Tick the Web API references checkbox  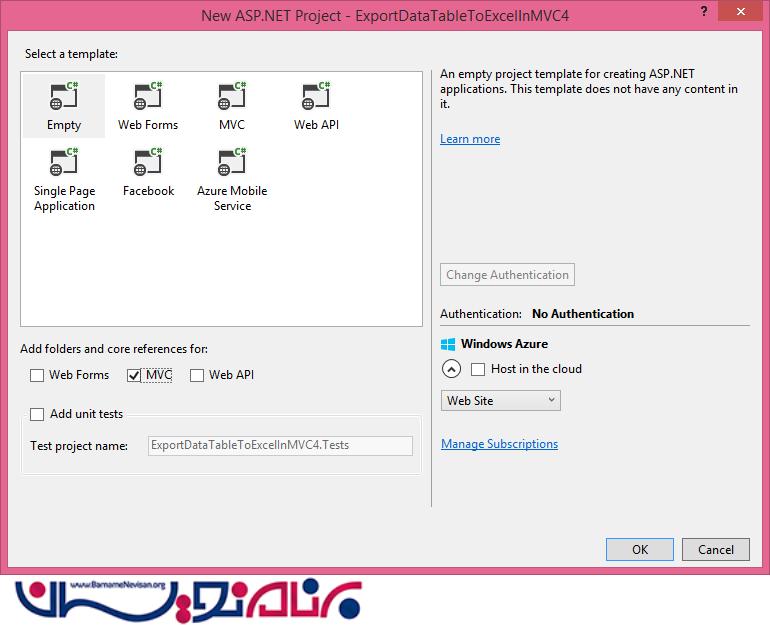click(197, 376)
